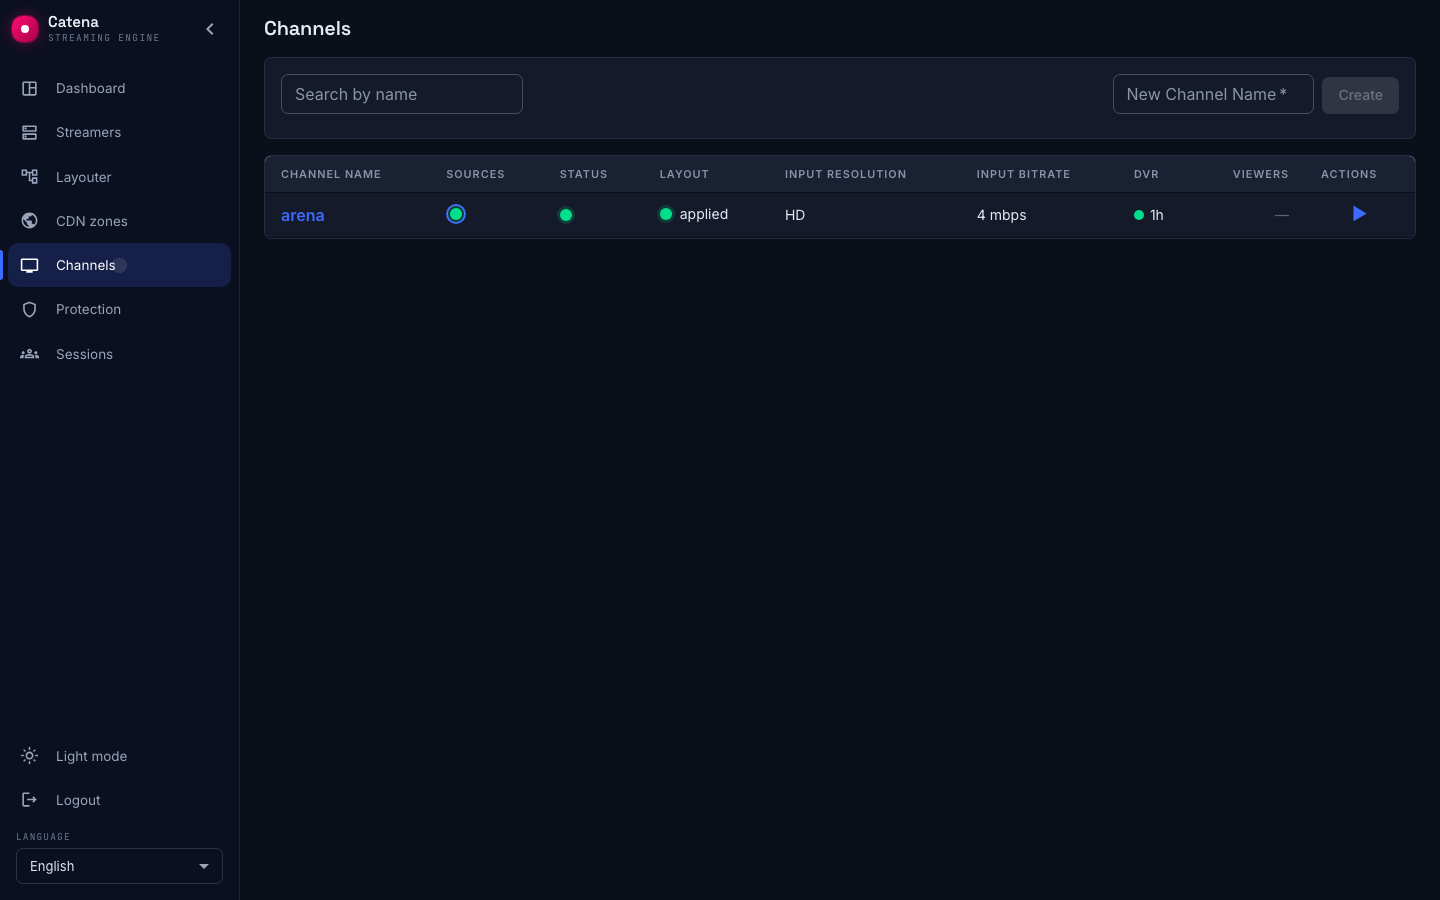
Task: Select the Channels menu item
Action: pos(119,265)
